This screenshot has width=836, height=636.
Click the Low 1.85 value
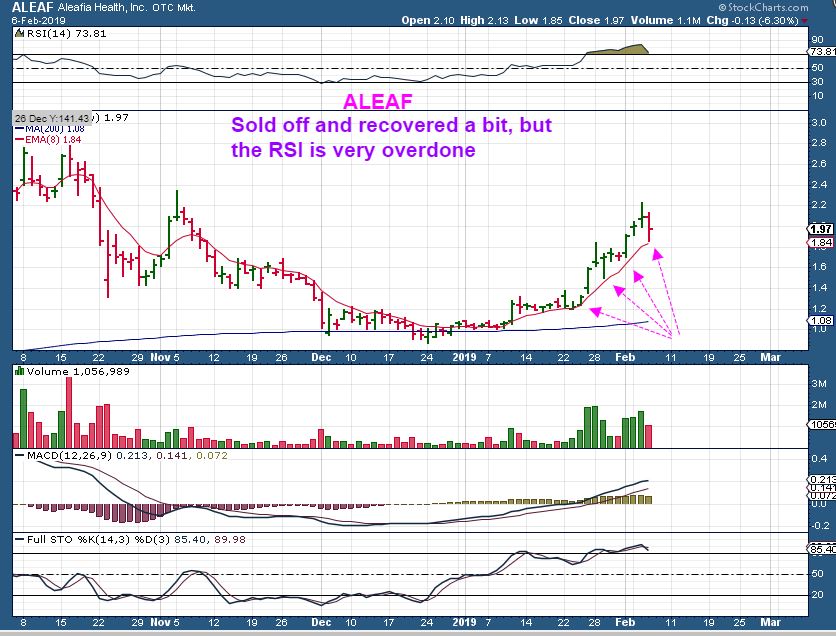point(538,20)
